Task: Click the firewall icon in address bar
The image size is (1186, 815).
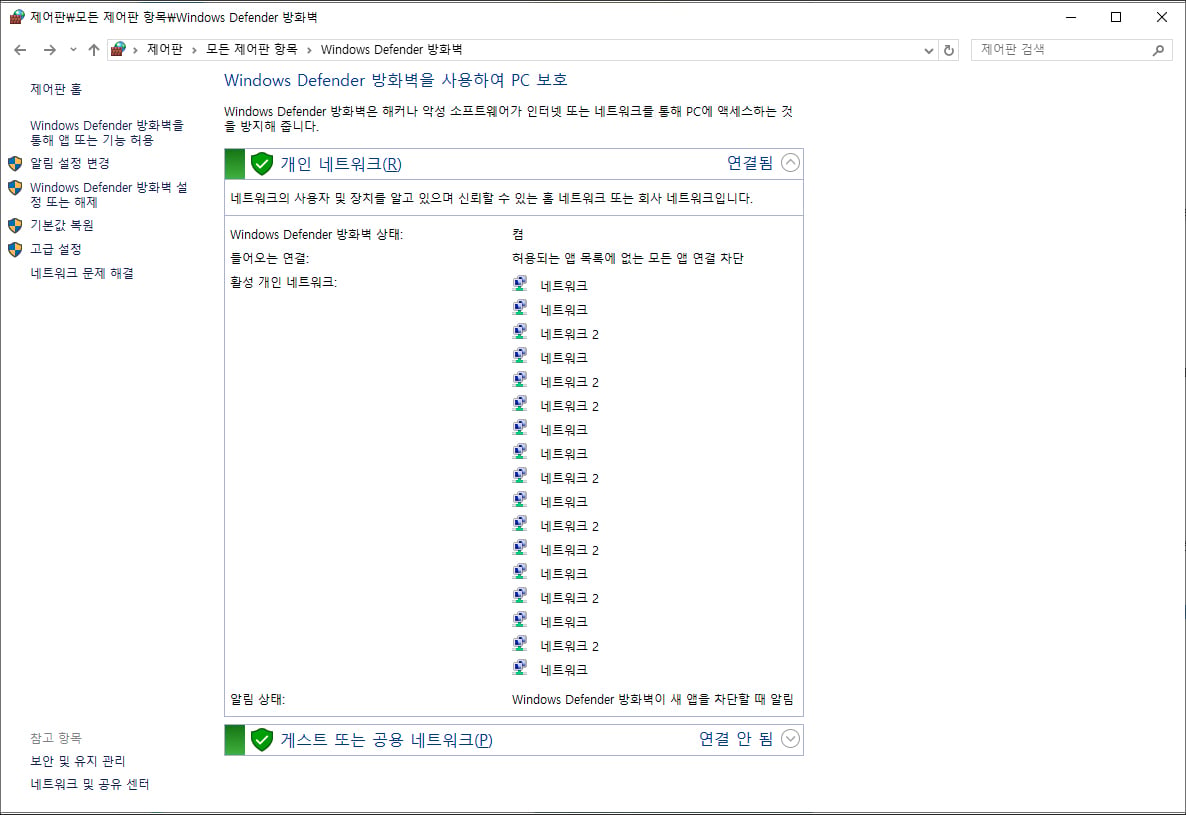Action: (118, 50)
